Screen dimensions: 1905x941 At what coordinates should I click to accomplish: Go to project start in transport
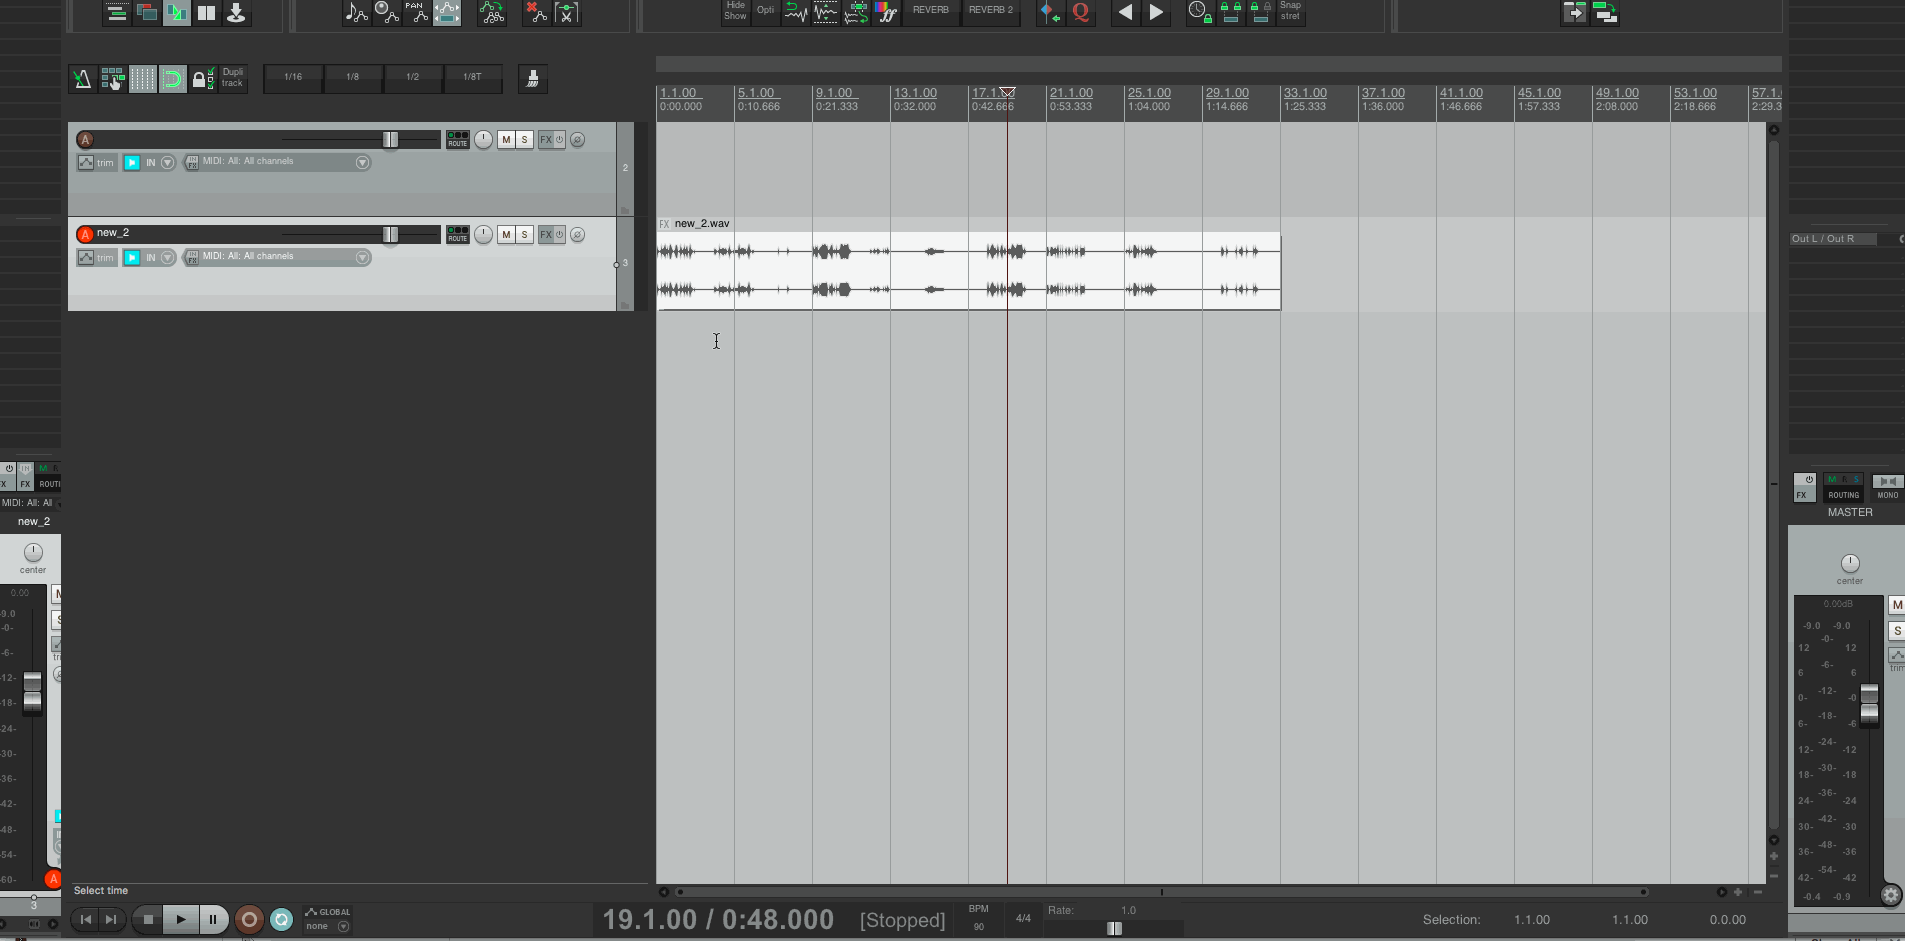[85, 920]
